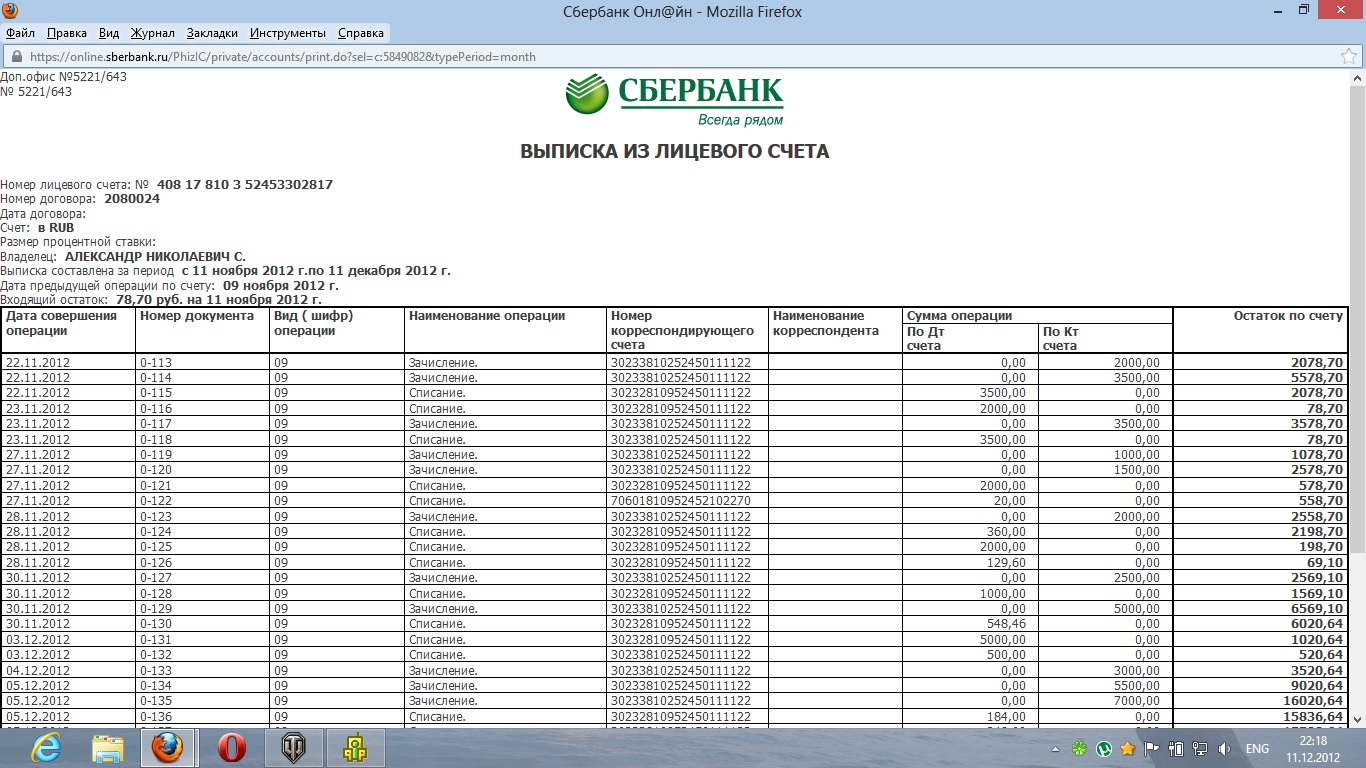Click the debit amount 20,00
Image resolution: width=1366 pixels, height=768 pixels.
pyautogui.click(x=1010, y=501)
